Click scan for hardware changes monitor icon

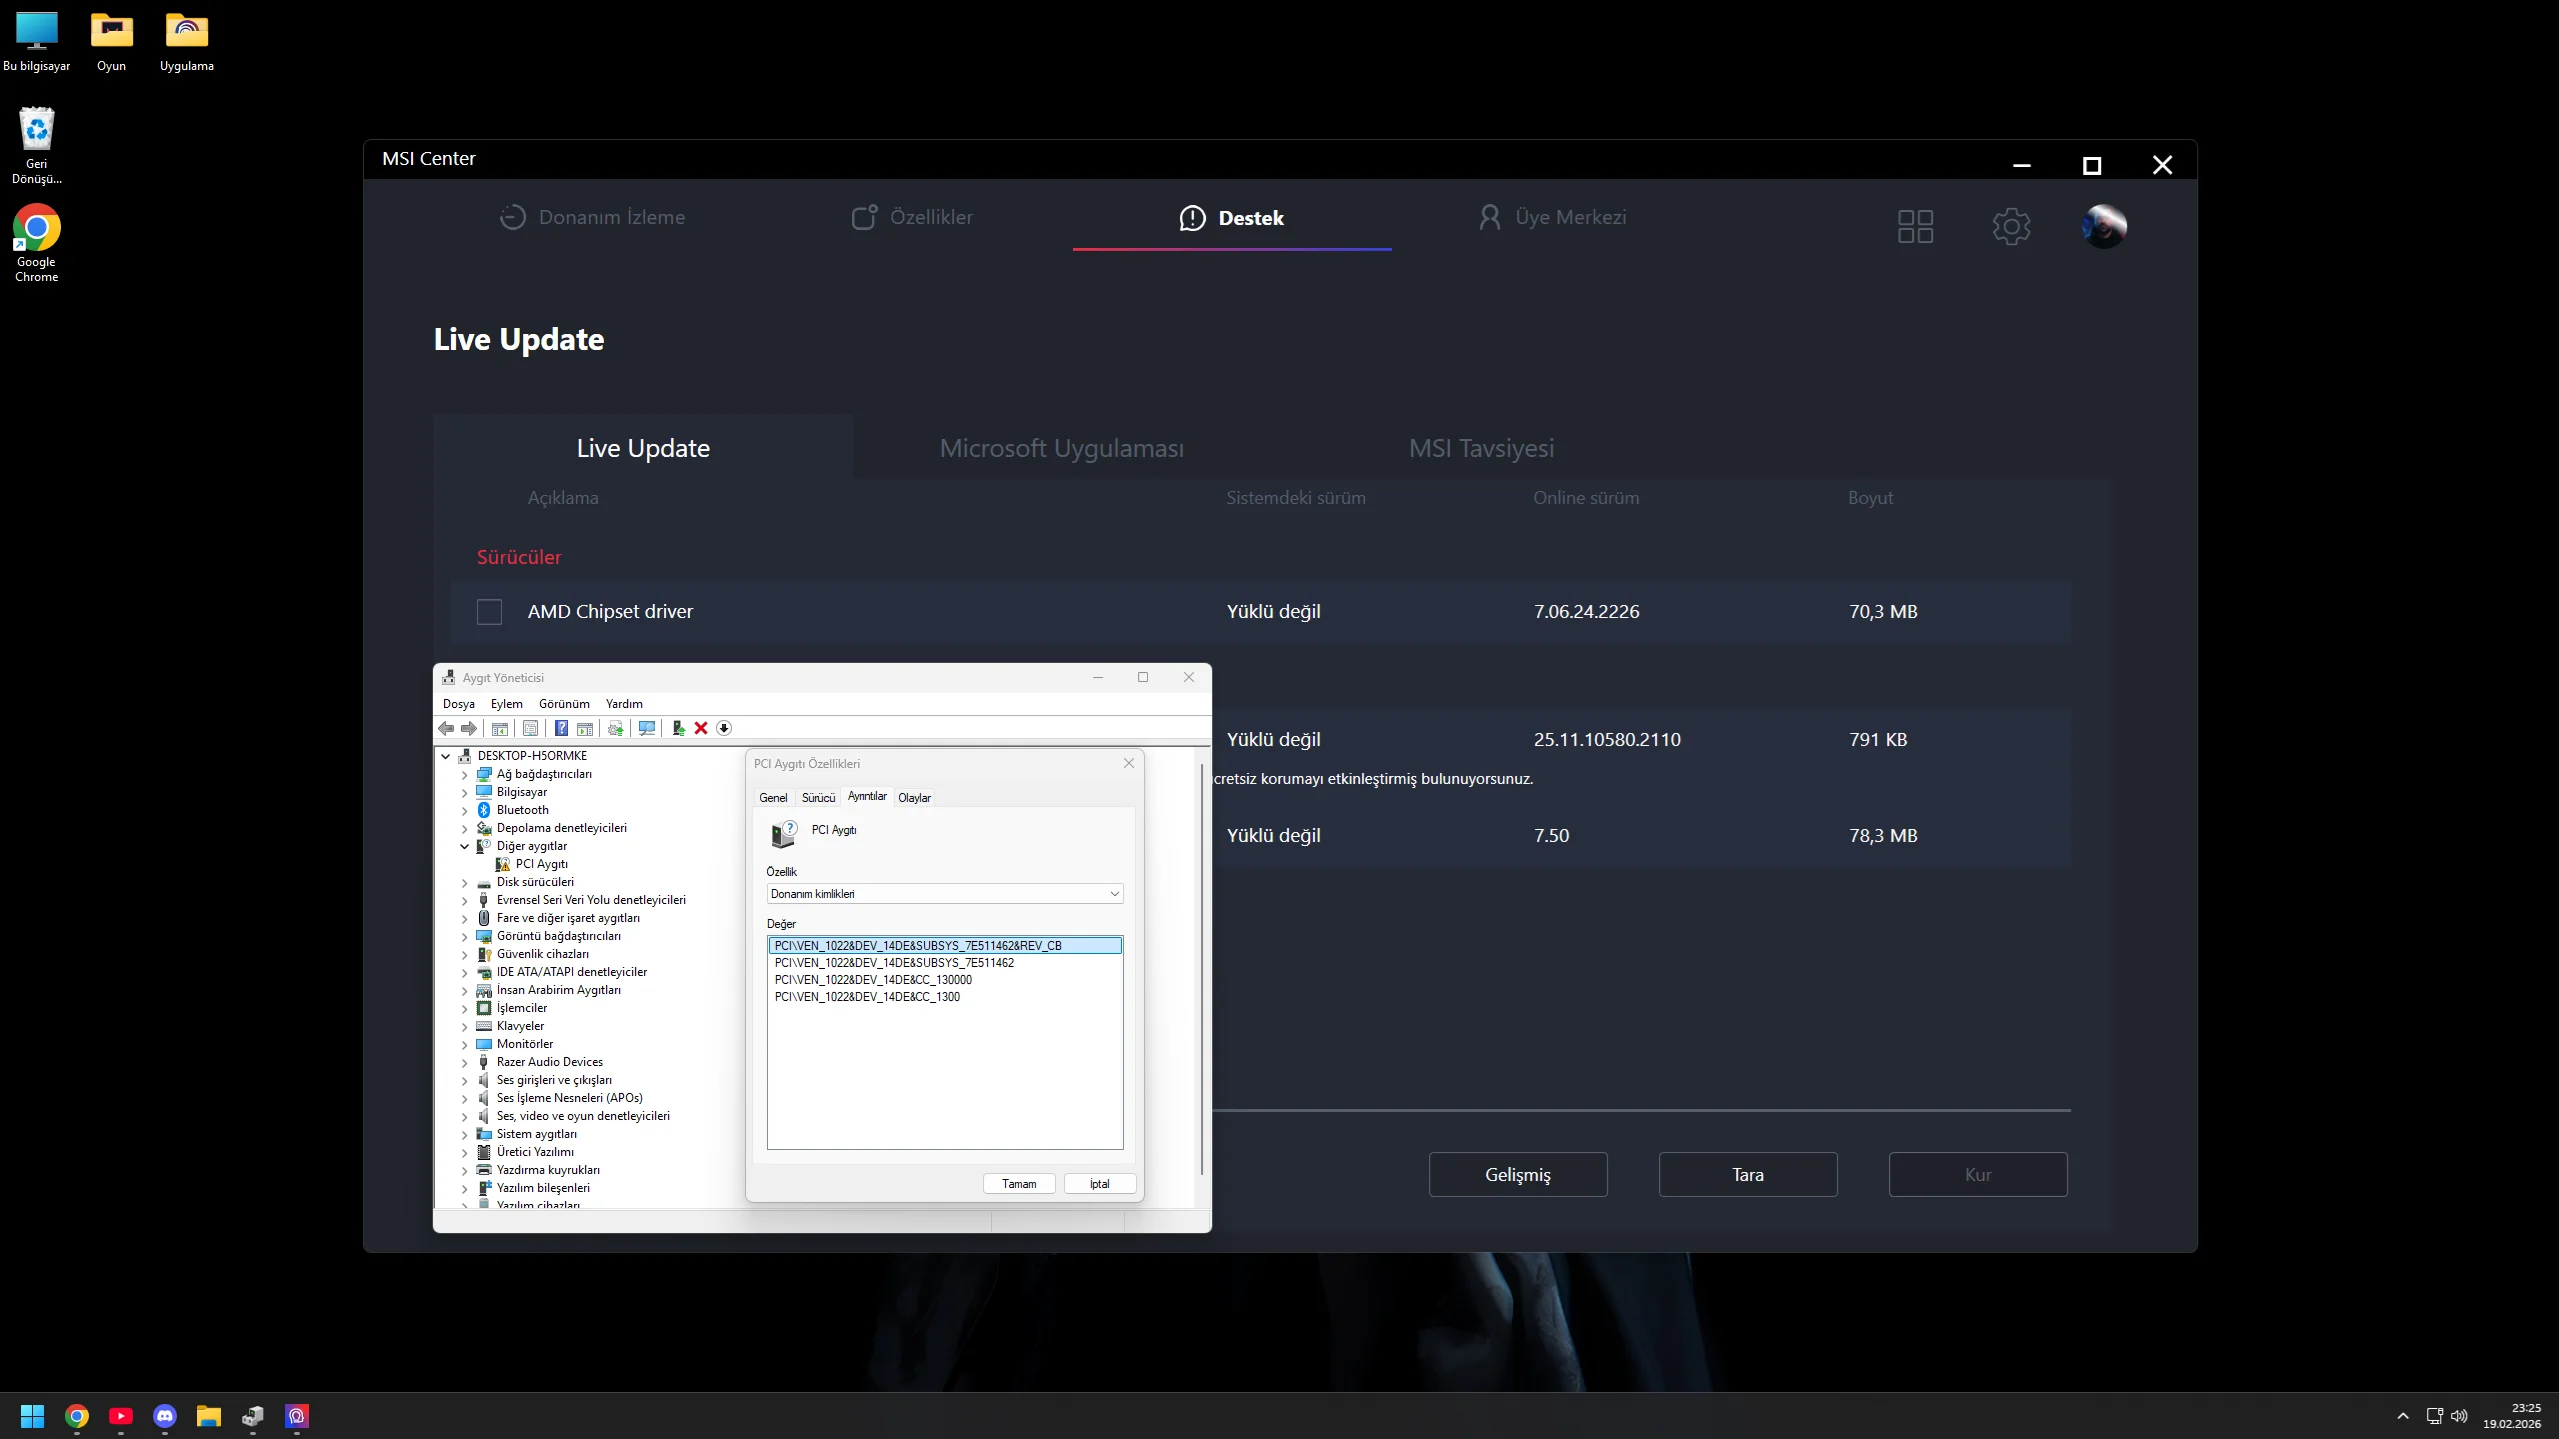point(647,728)
